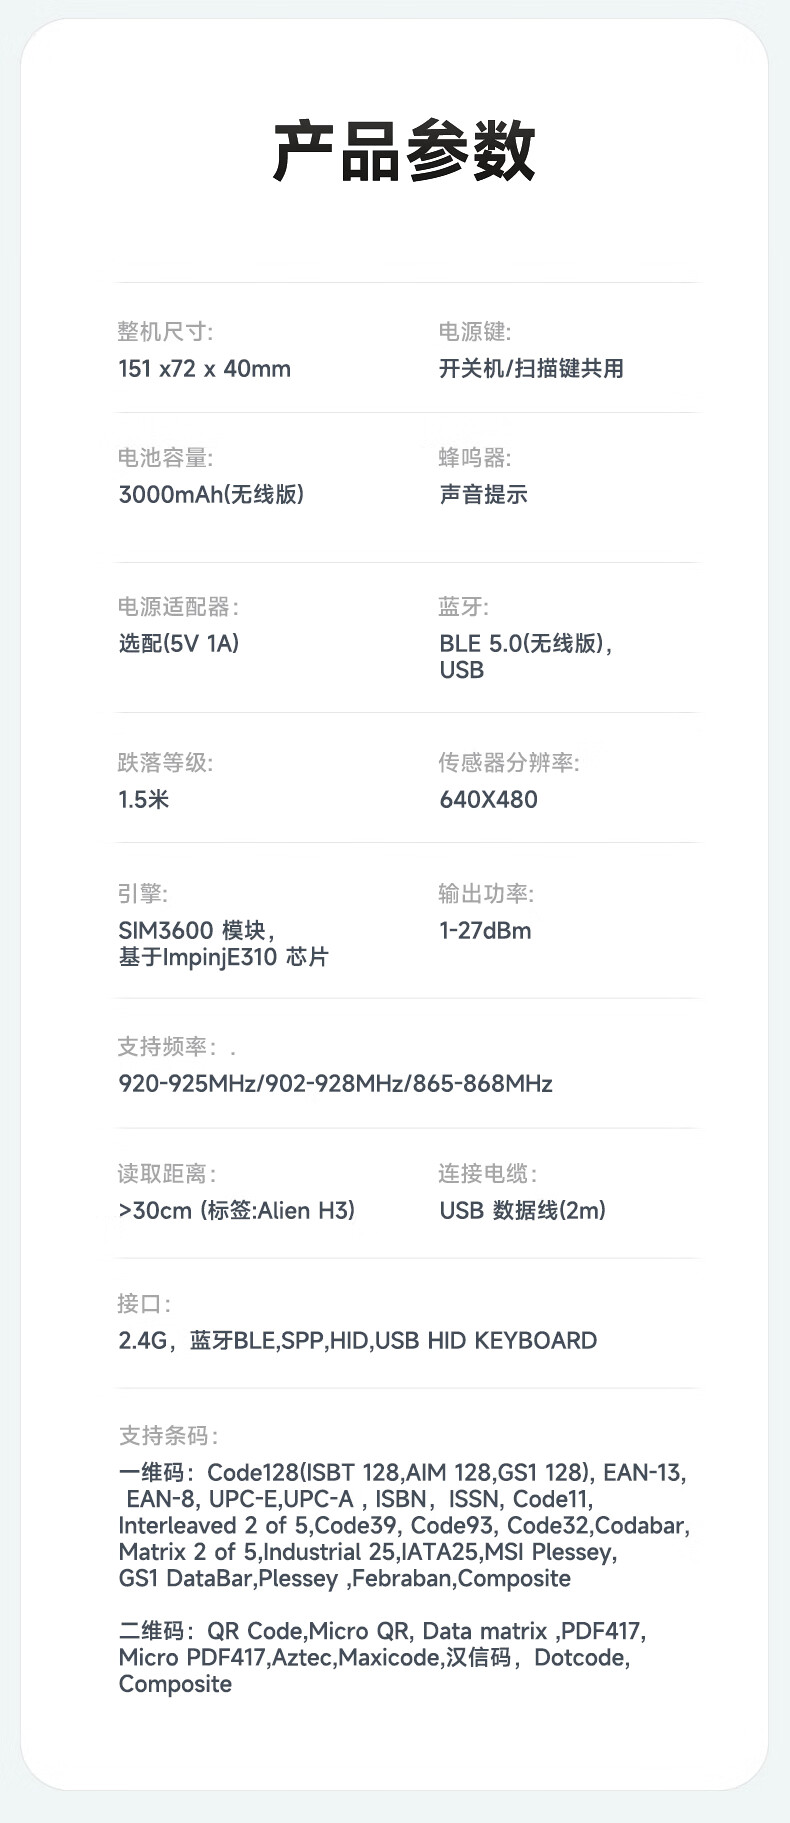Click the 选配(5V 1A) adapter value

(x=179, y=644)
